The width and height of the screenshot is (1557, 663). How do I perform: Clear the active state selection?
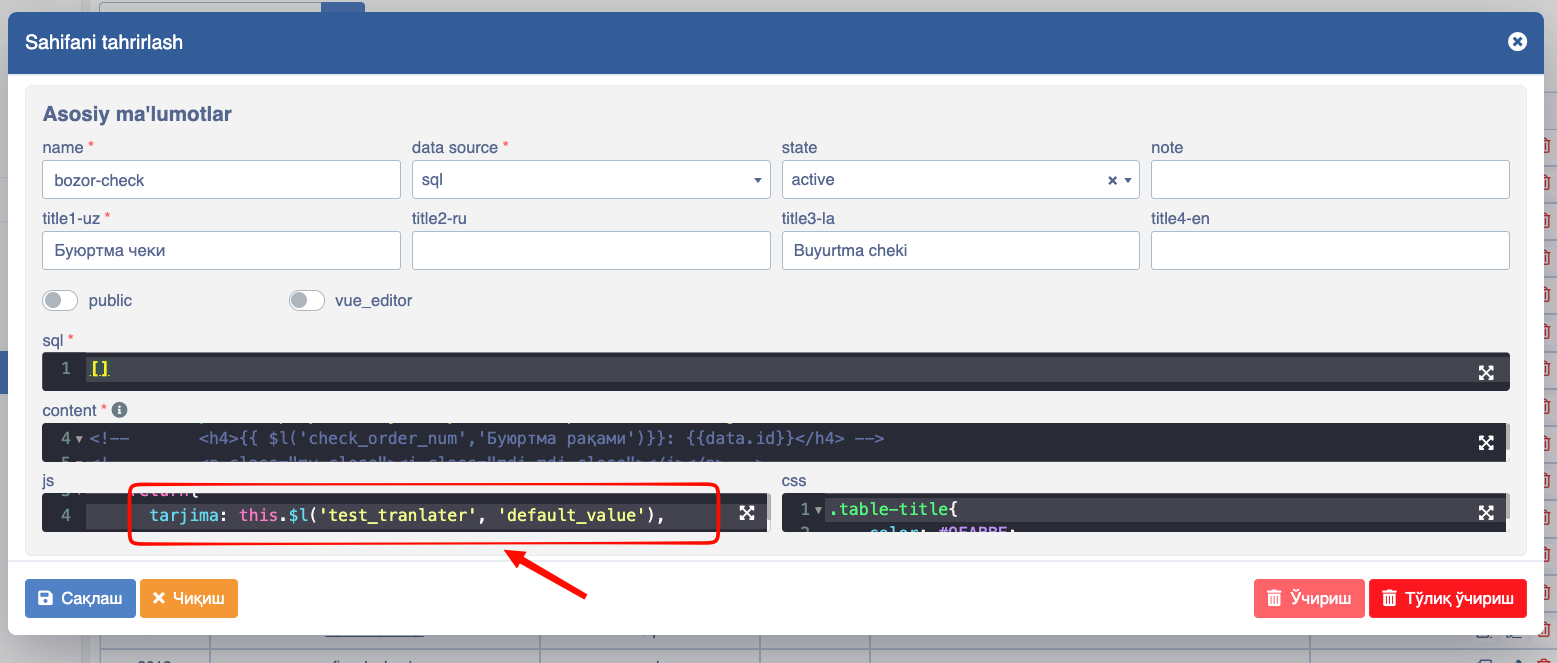pos(1112,181)
